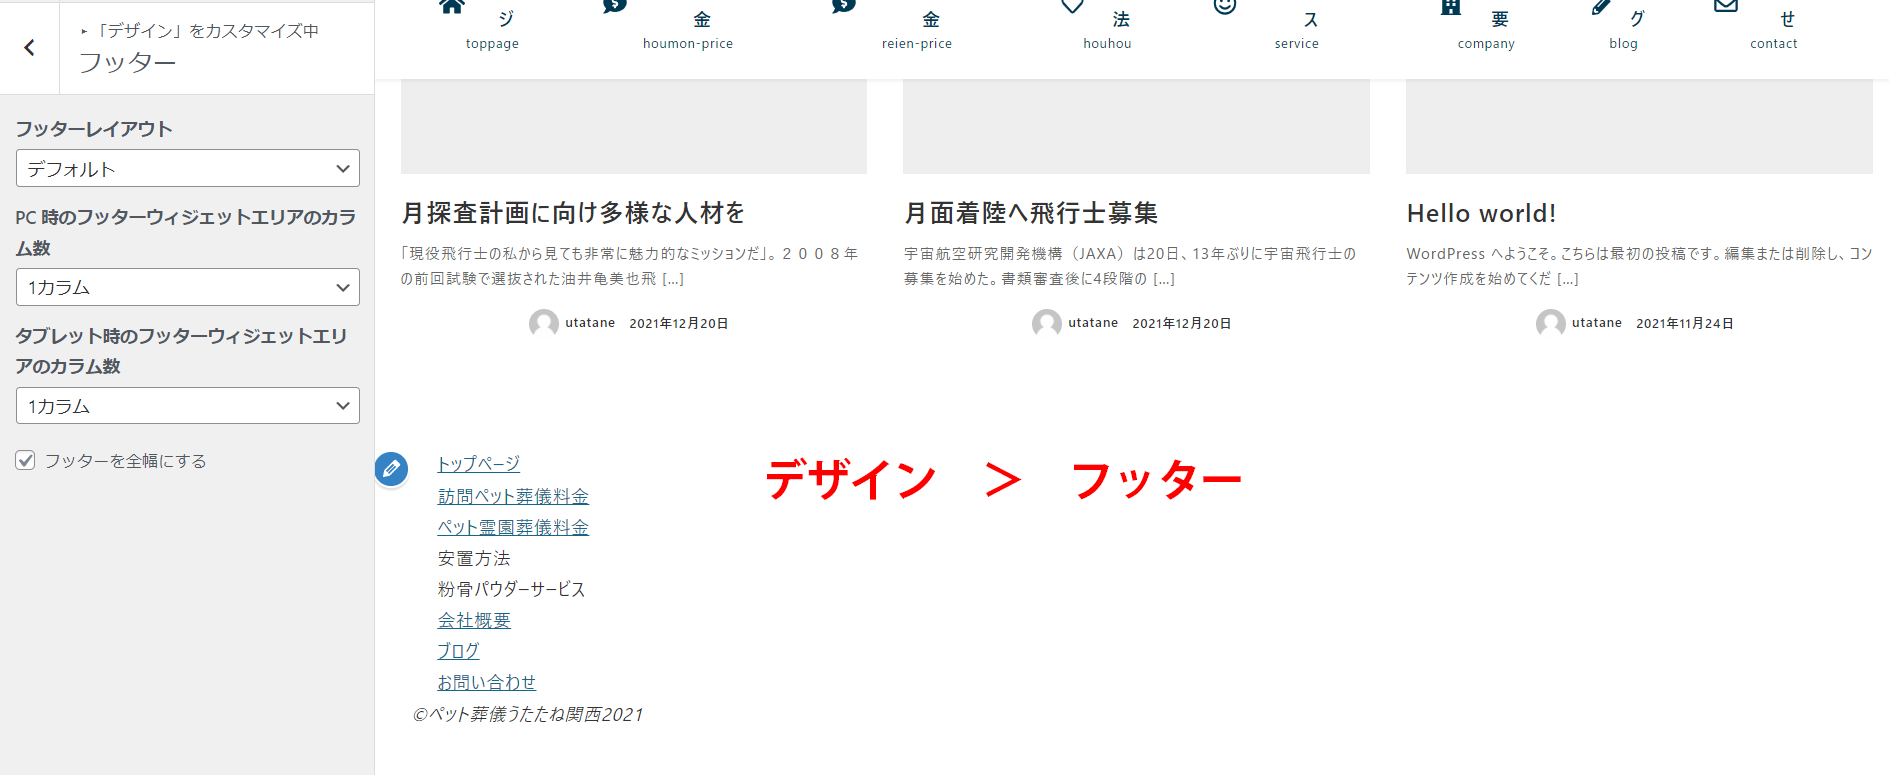Open the フッターレイアウト dropdown set to デフォルト
This screenshot has width=1889, height=775.
pos(187,168)
